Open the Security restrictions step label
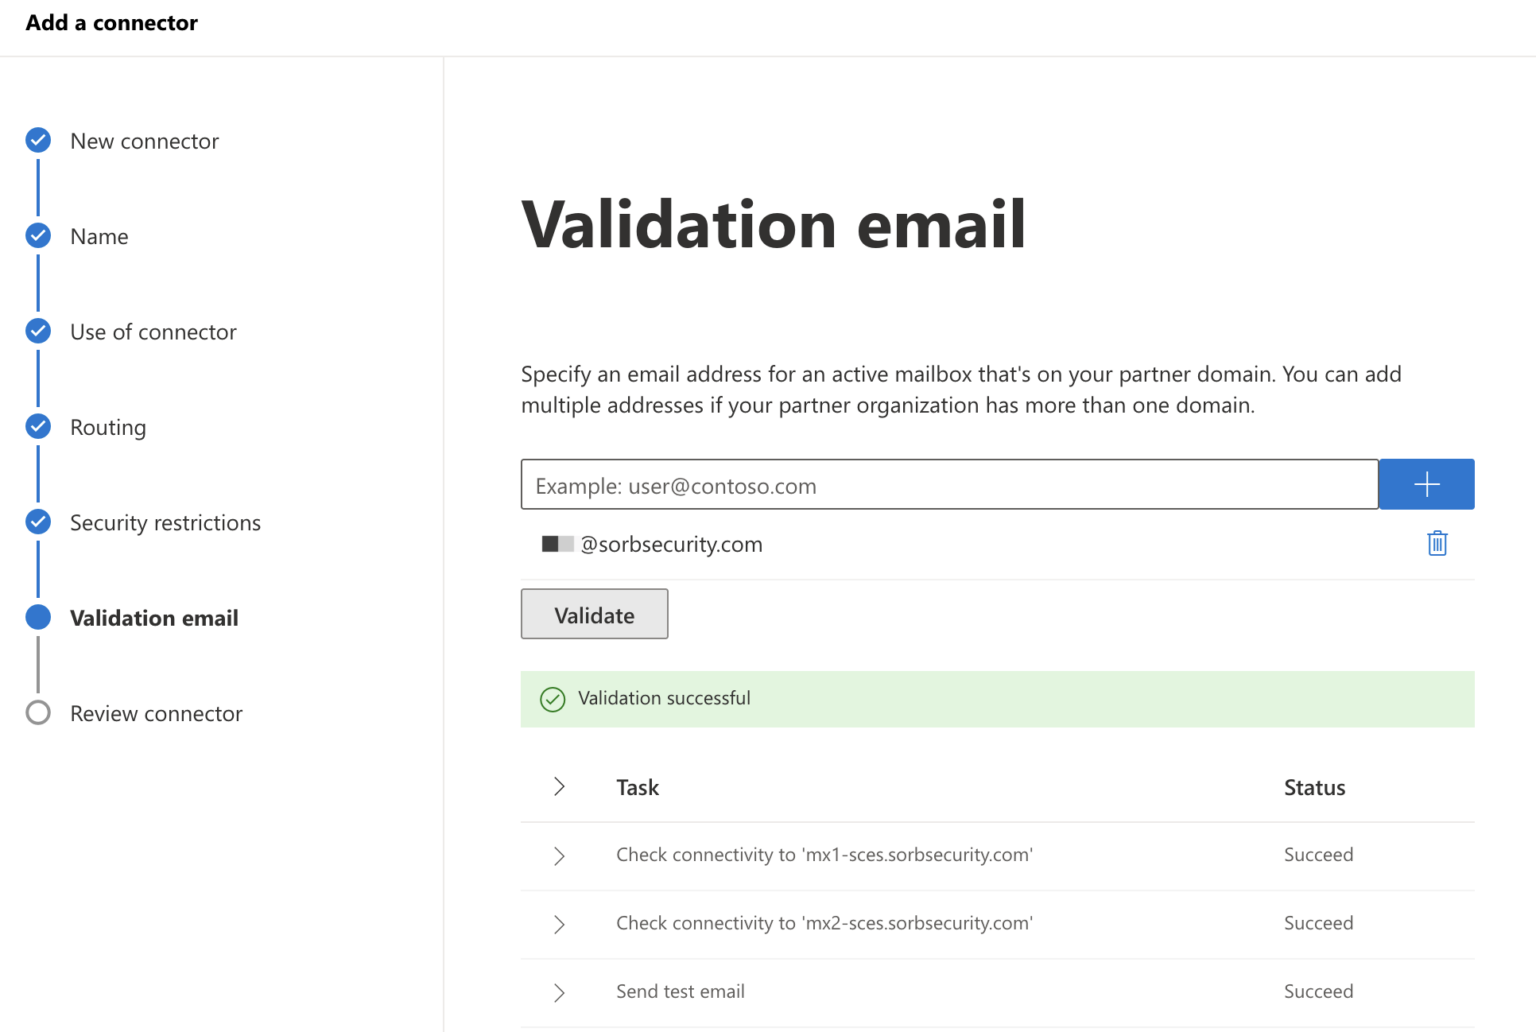The width and height of the screenshot is (1536, 1032). (x=165, y=523)
